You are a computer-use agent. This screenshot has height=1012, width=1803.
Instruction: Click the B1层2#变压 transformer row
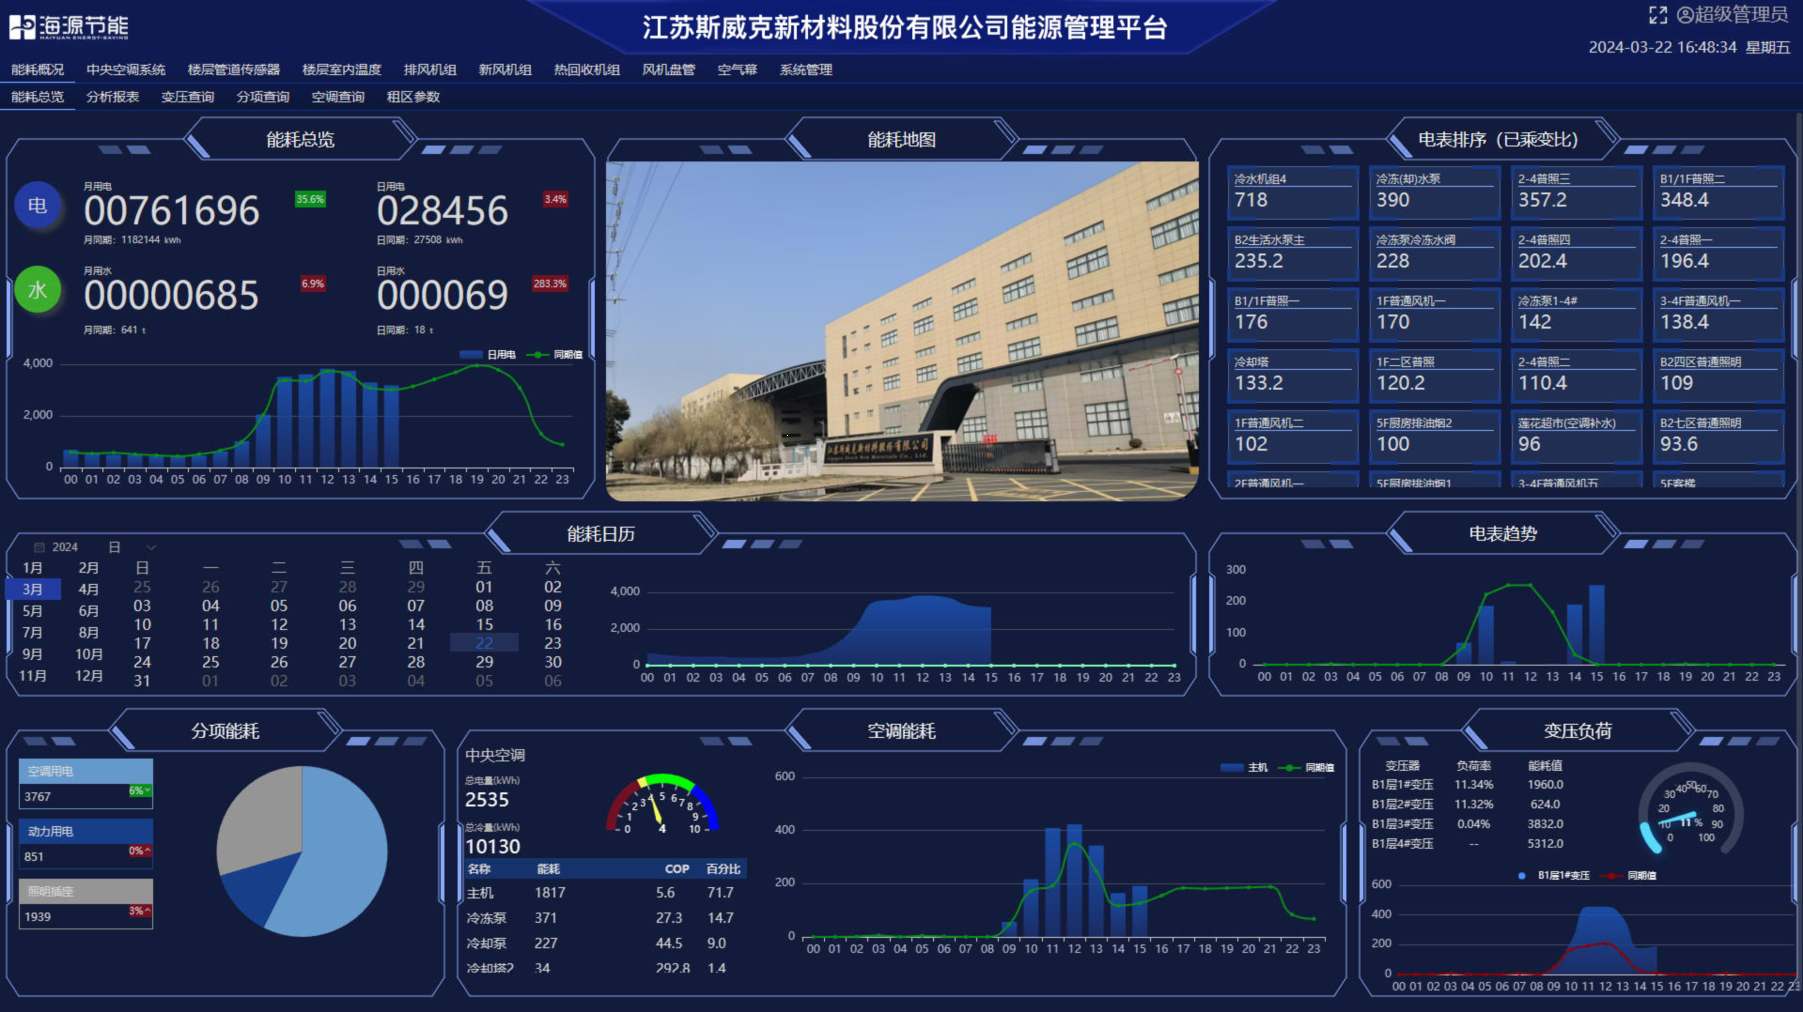tap(1467, 805)
